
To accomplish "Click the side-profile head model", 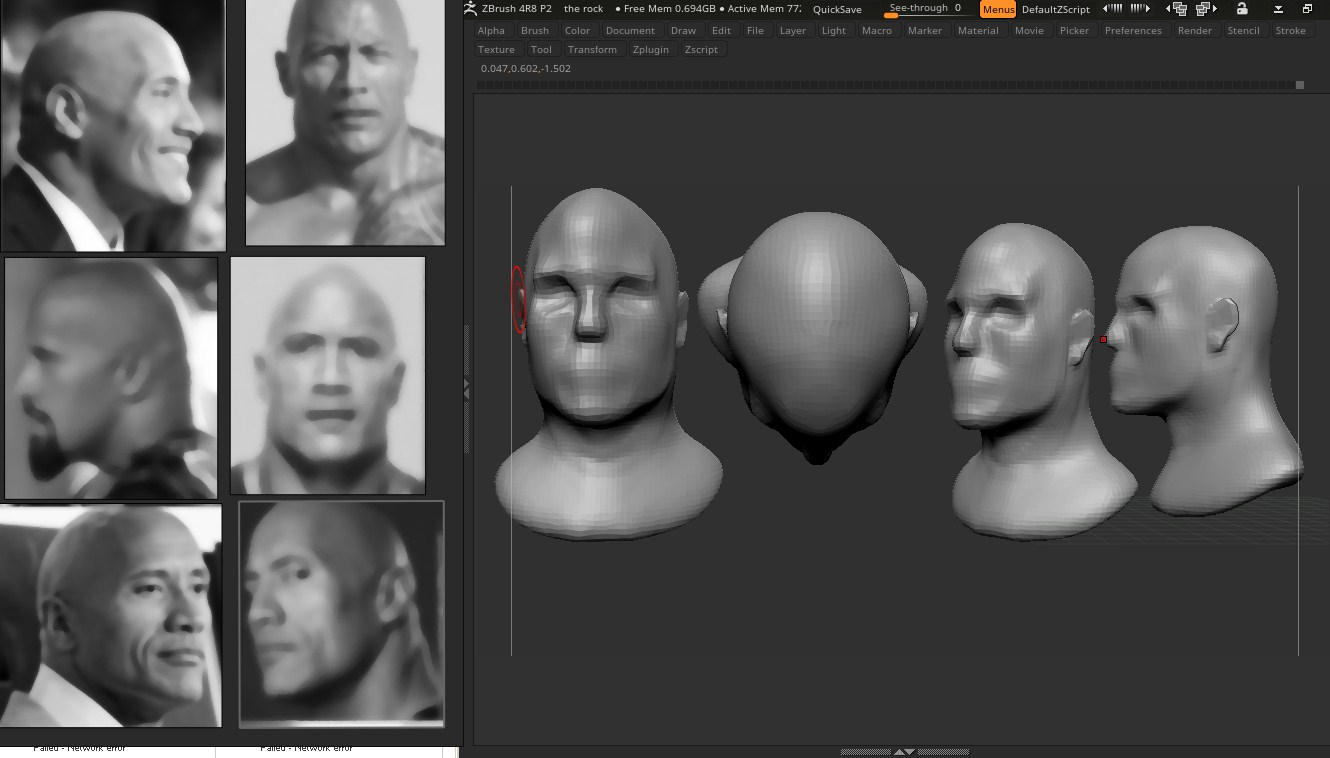I will pos(1205,370).
